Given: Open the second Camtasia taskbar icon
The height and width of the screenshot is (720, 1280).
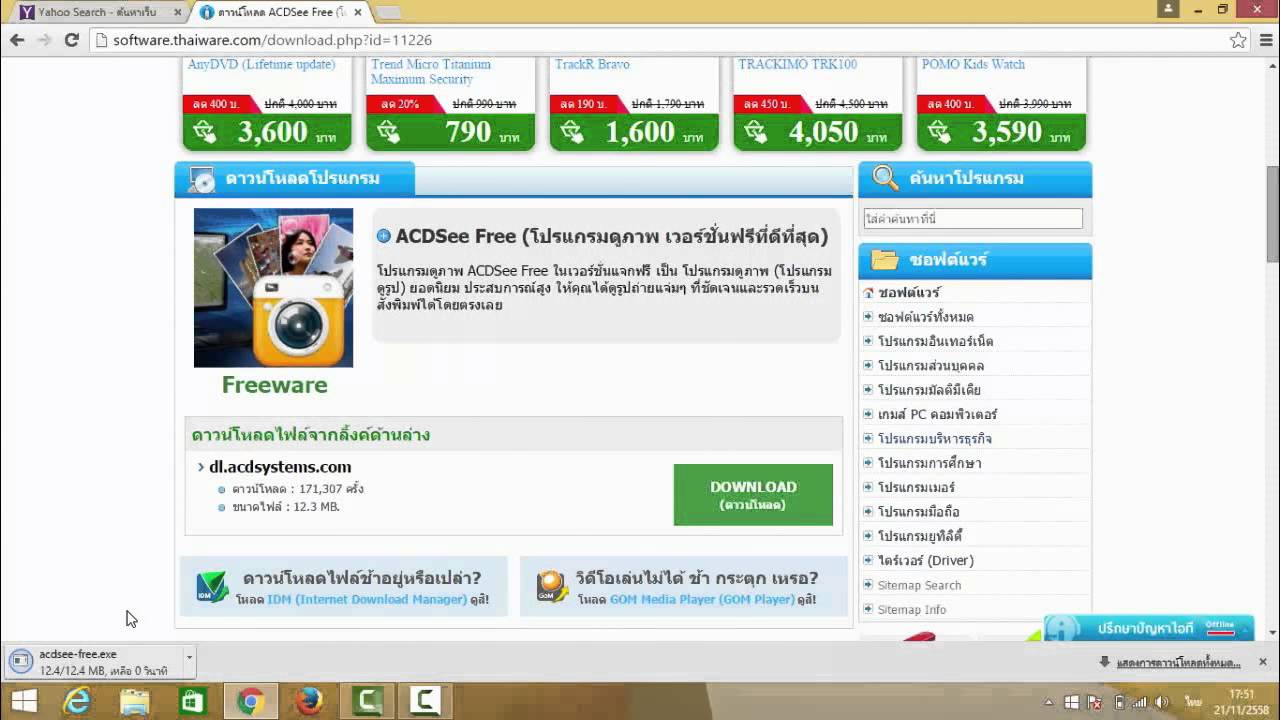Looking at the screenshot, I should (425, 701).
